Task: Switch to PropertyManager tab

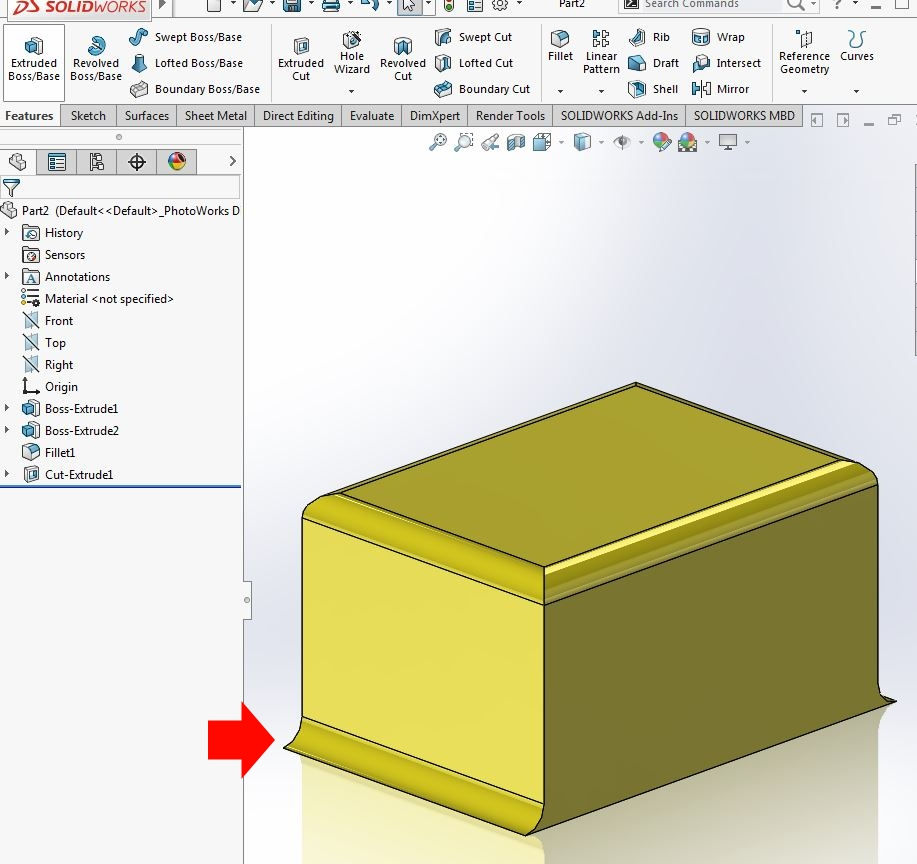Action: [57, 161]
